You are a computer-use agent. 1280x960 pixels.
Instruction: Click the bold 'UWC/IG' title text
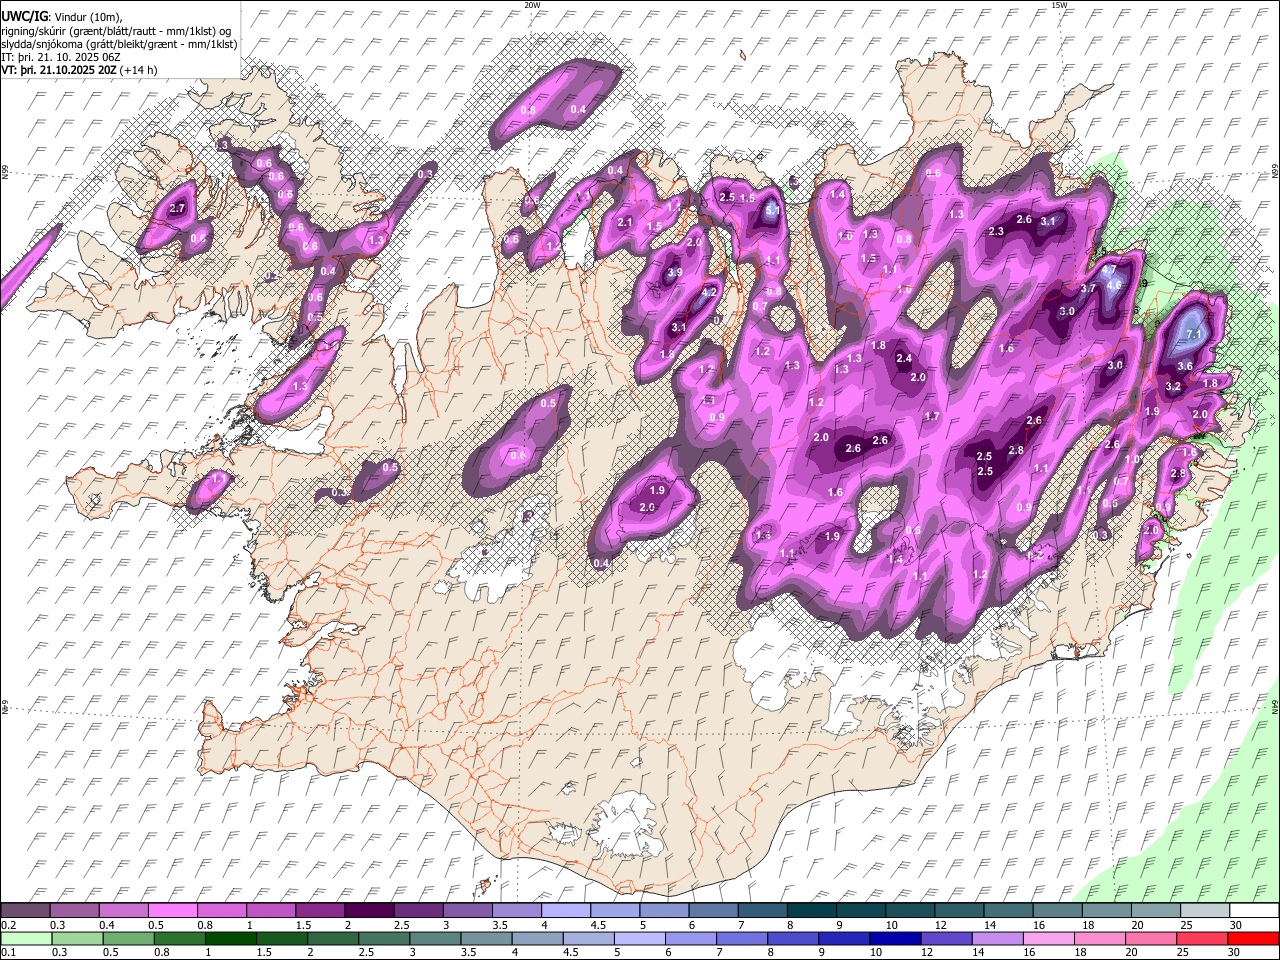tap(23, 17)
